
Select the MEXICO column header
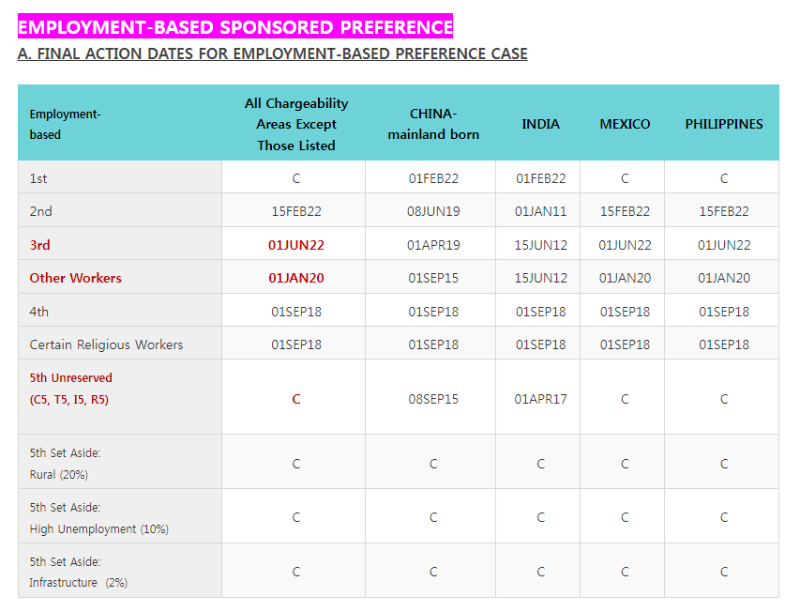pyautogui.click(x=624, y=124)
